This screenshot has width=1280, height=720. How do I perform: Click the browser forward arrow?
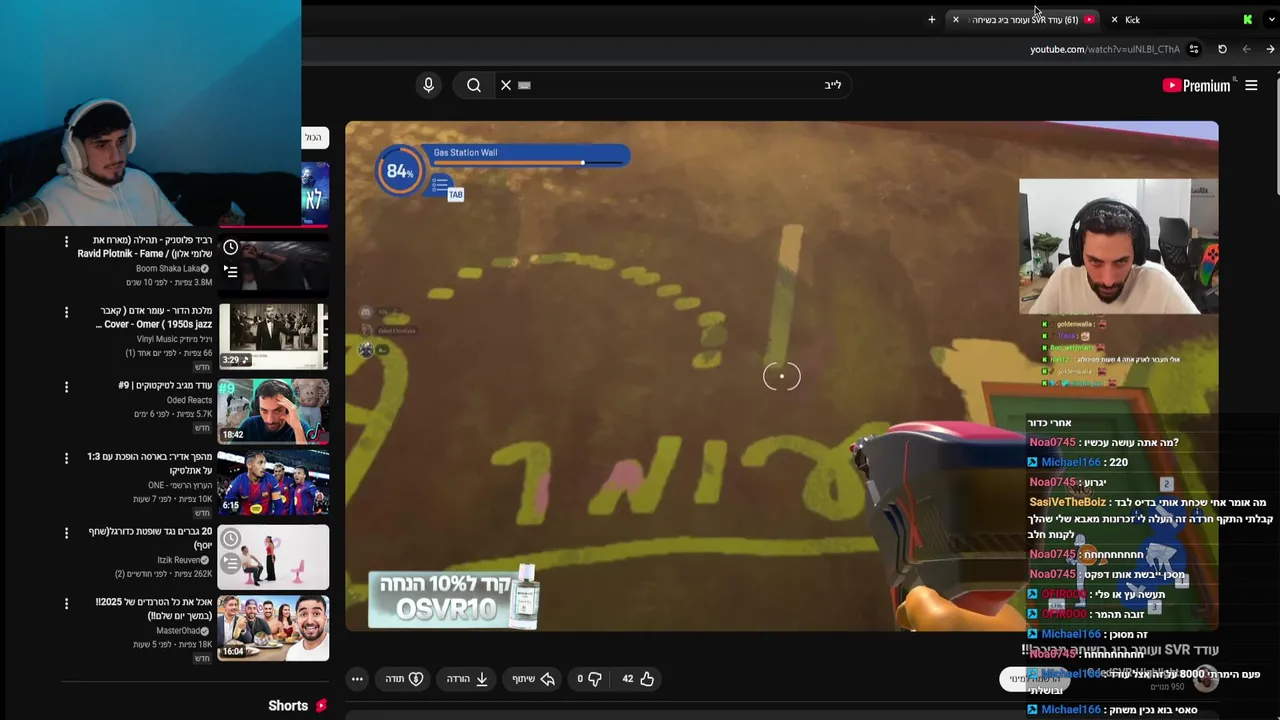point(1270,49)
